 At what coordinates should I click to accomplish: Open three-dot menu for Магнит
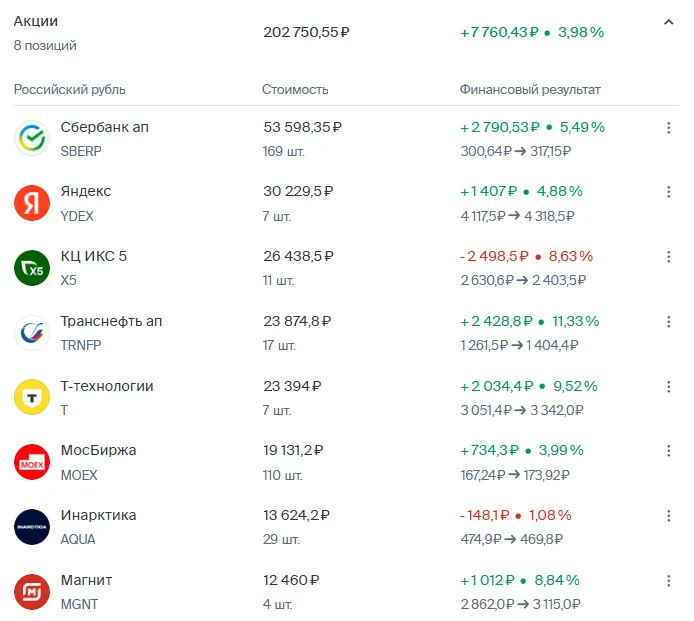click(668, 581)
